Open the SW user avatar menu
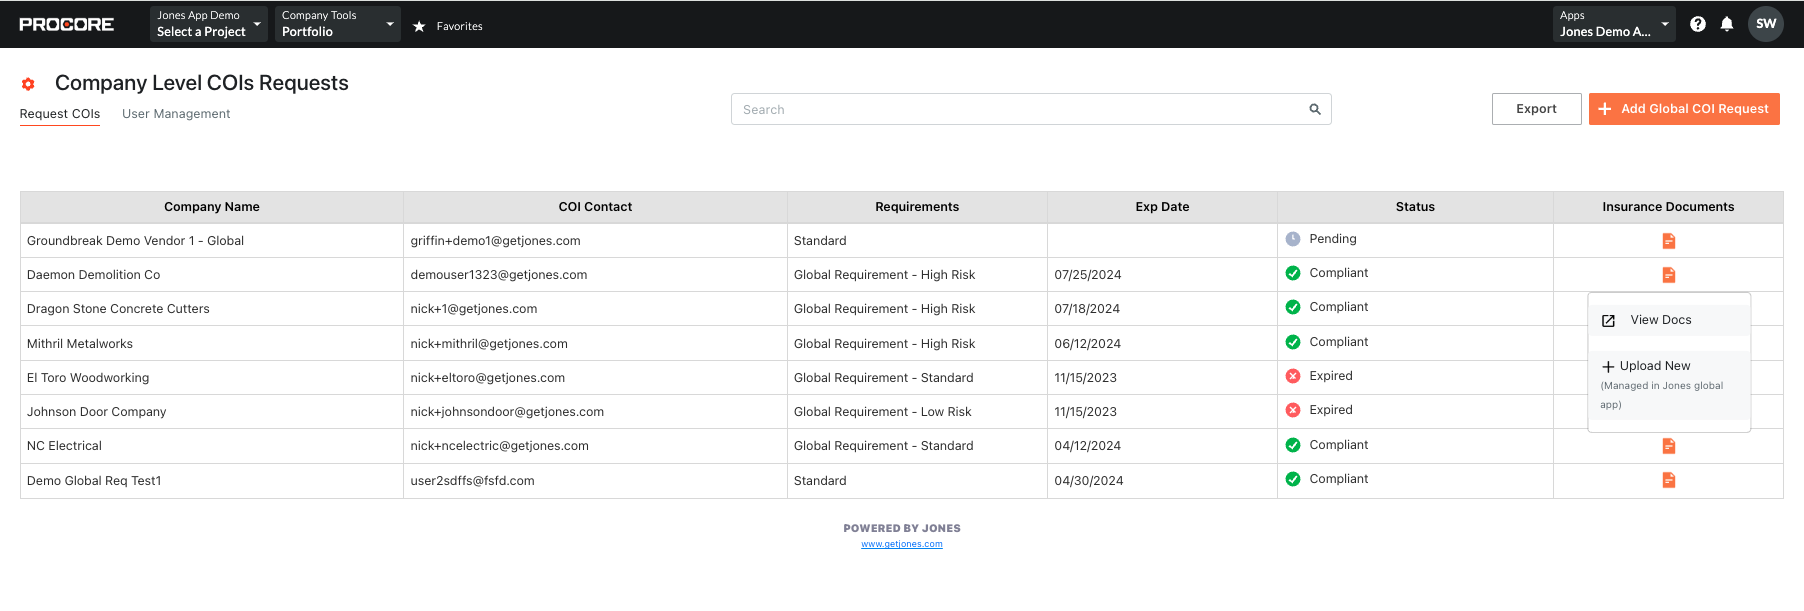 (1766, 24)
